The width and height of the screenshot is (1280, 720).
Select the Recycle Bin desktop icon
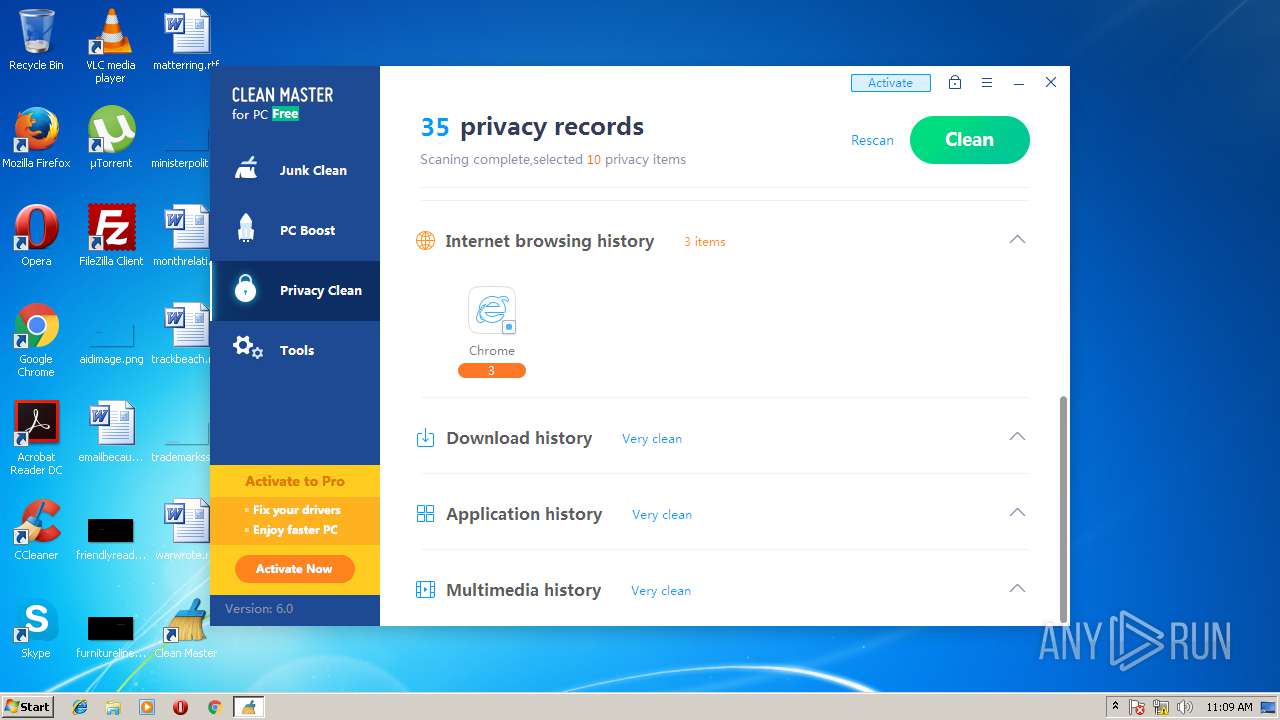(x=36, y=40)
